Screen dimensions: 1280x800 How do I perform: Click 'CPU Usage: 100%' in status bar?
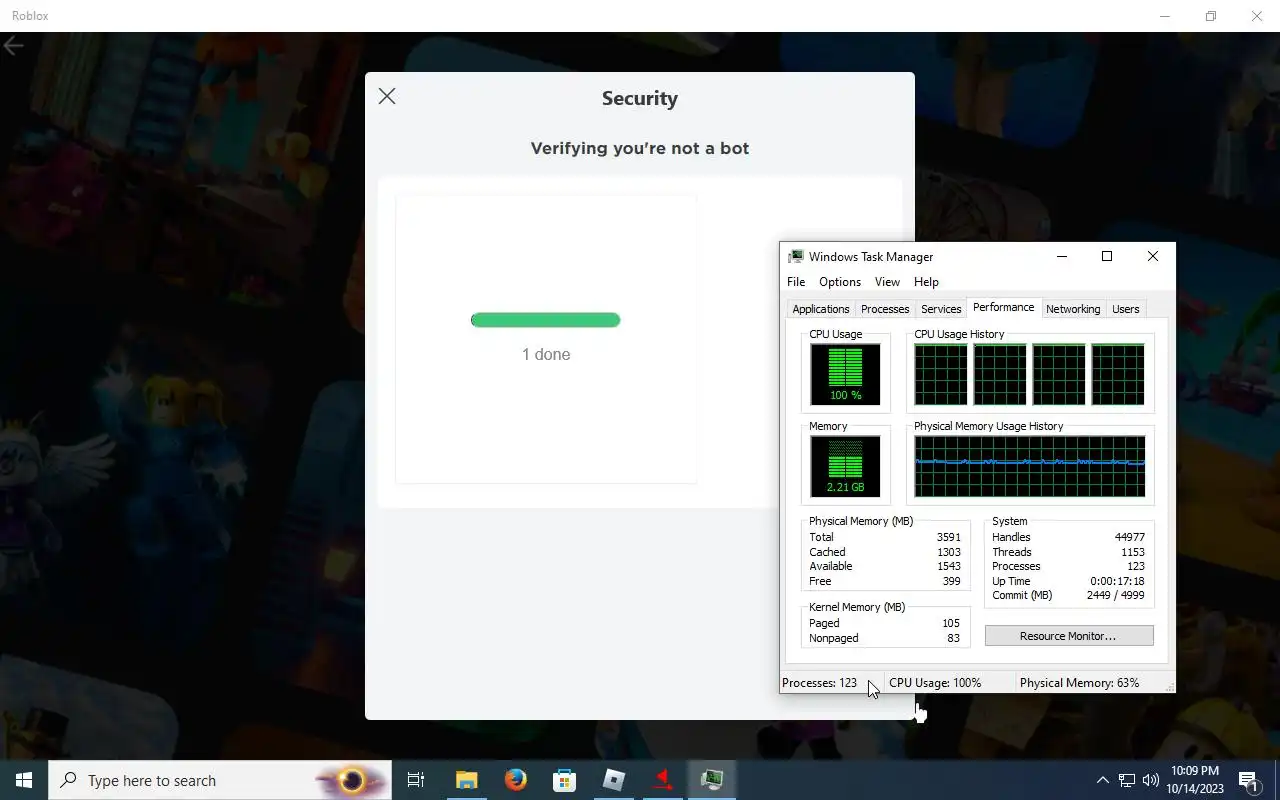tap(935, 683)
